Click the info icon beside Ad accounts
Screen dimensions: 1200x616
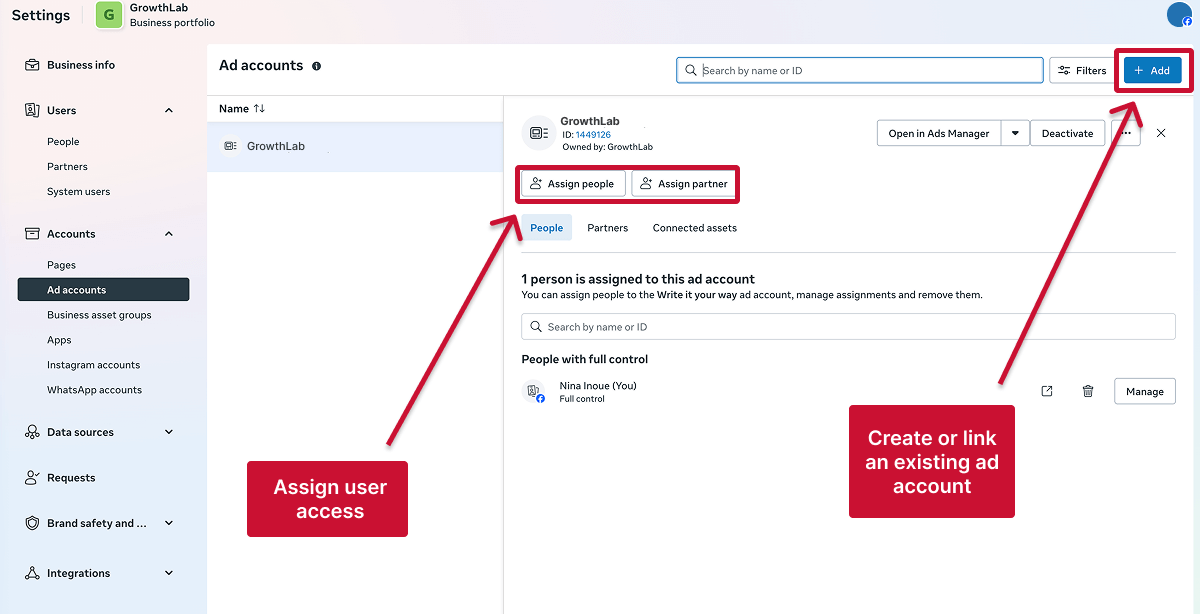[316, 66]
